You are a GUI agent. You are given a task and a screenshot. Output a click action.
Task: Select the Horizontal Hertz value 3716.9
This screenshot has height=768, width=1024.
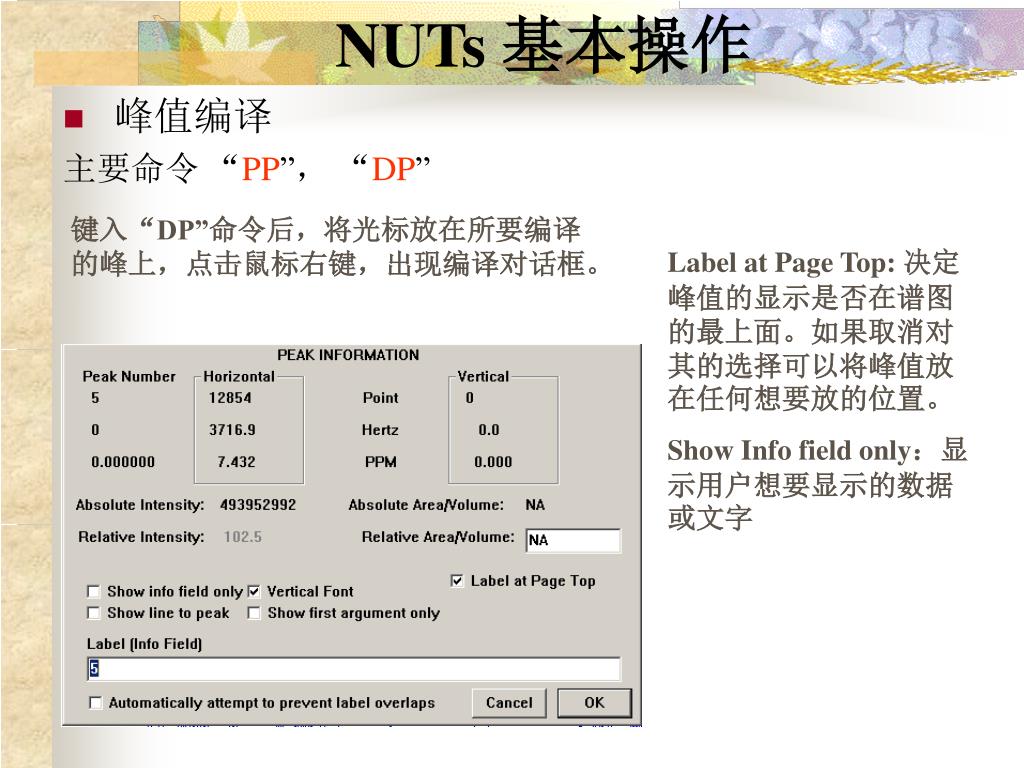point(232,430)
